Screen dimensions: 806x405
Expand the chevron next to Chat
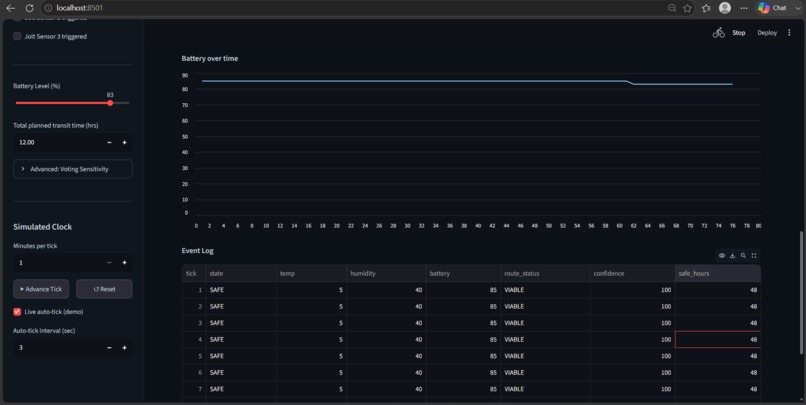[798, 8]
